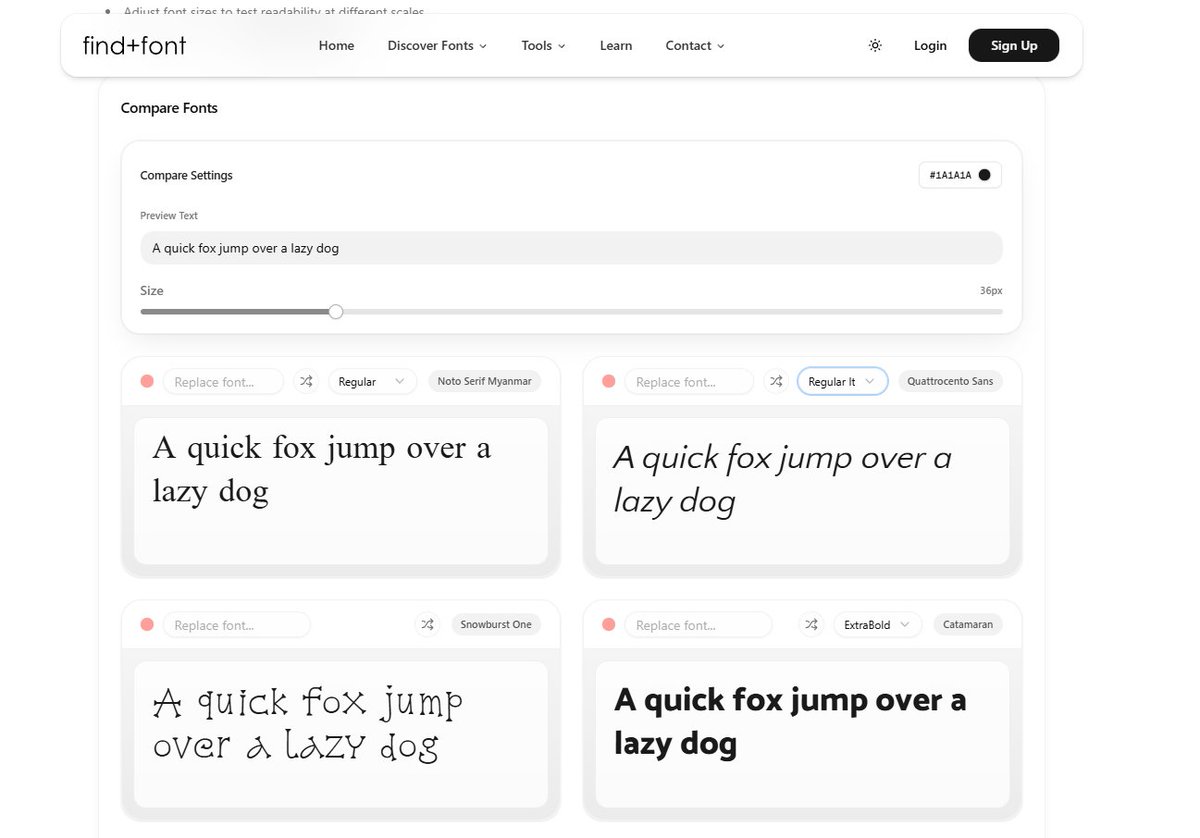Remove the Catamaran card via red dot
1200x838 pixels.
(609, 624)
